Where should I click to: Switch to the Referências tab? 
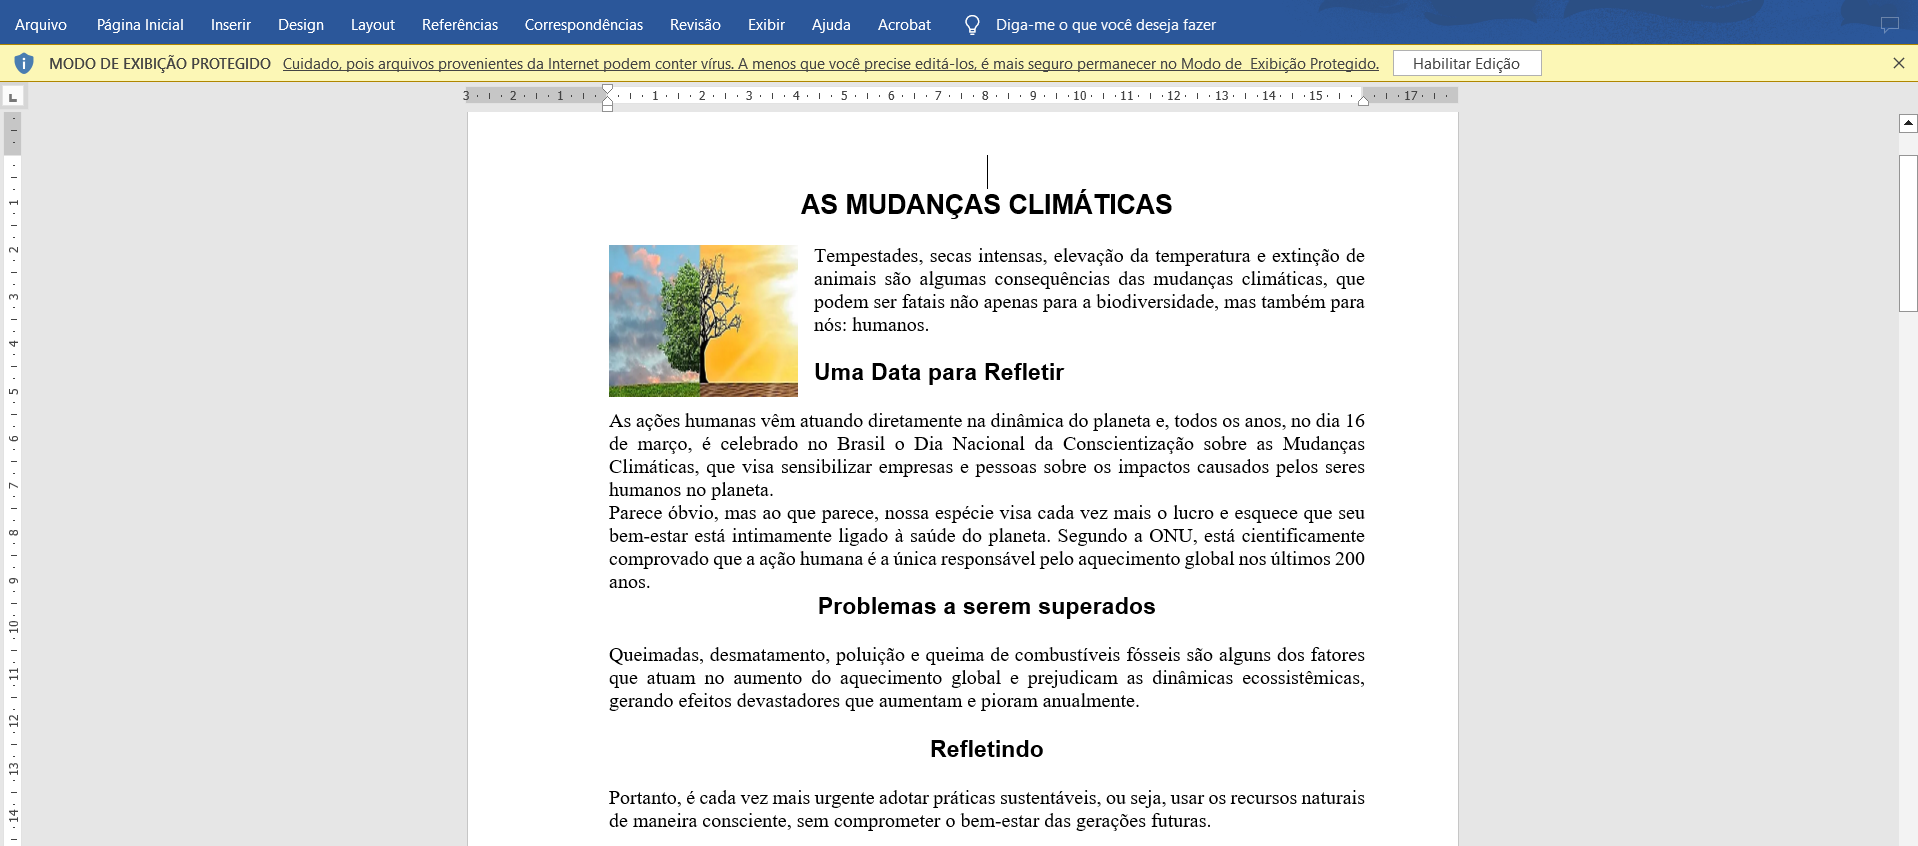[460, 24]
